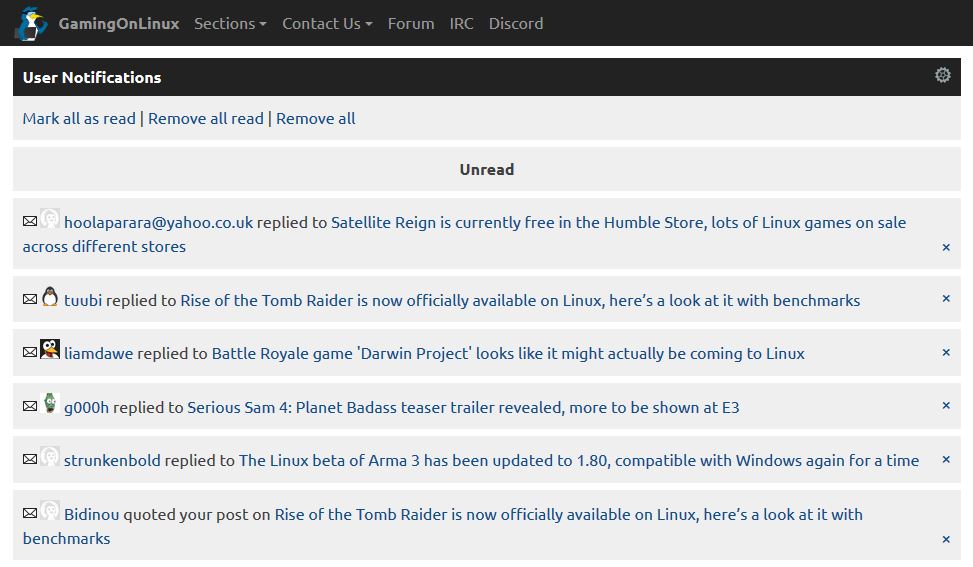Open the notification settings gear
973x567 pixels.
942,75
